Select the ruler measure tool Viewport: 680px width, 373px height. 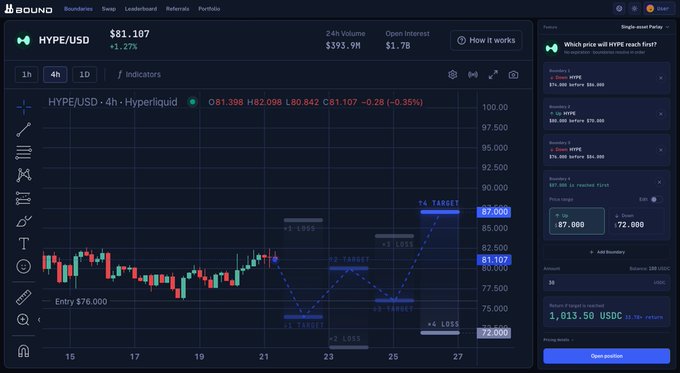click(24, 297)
